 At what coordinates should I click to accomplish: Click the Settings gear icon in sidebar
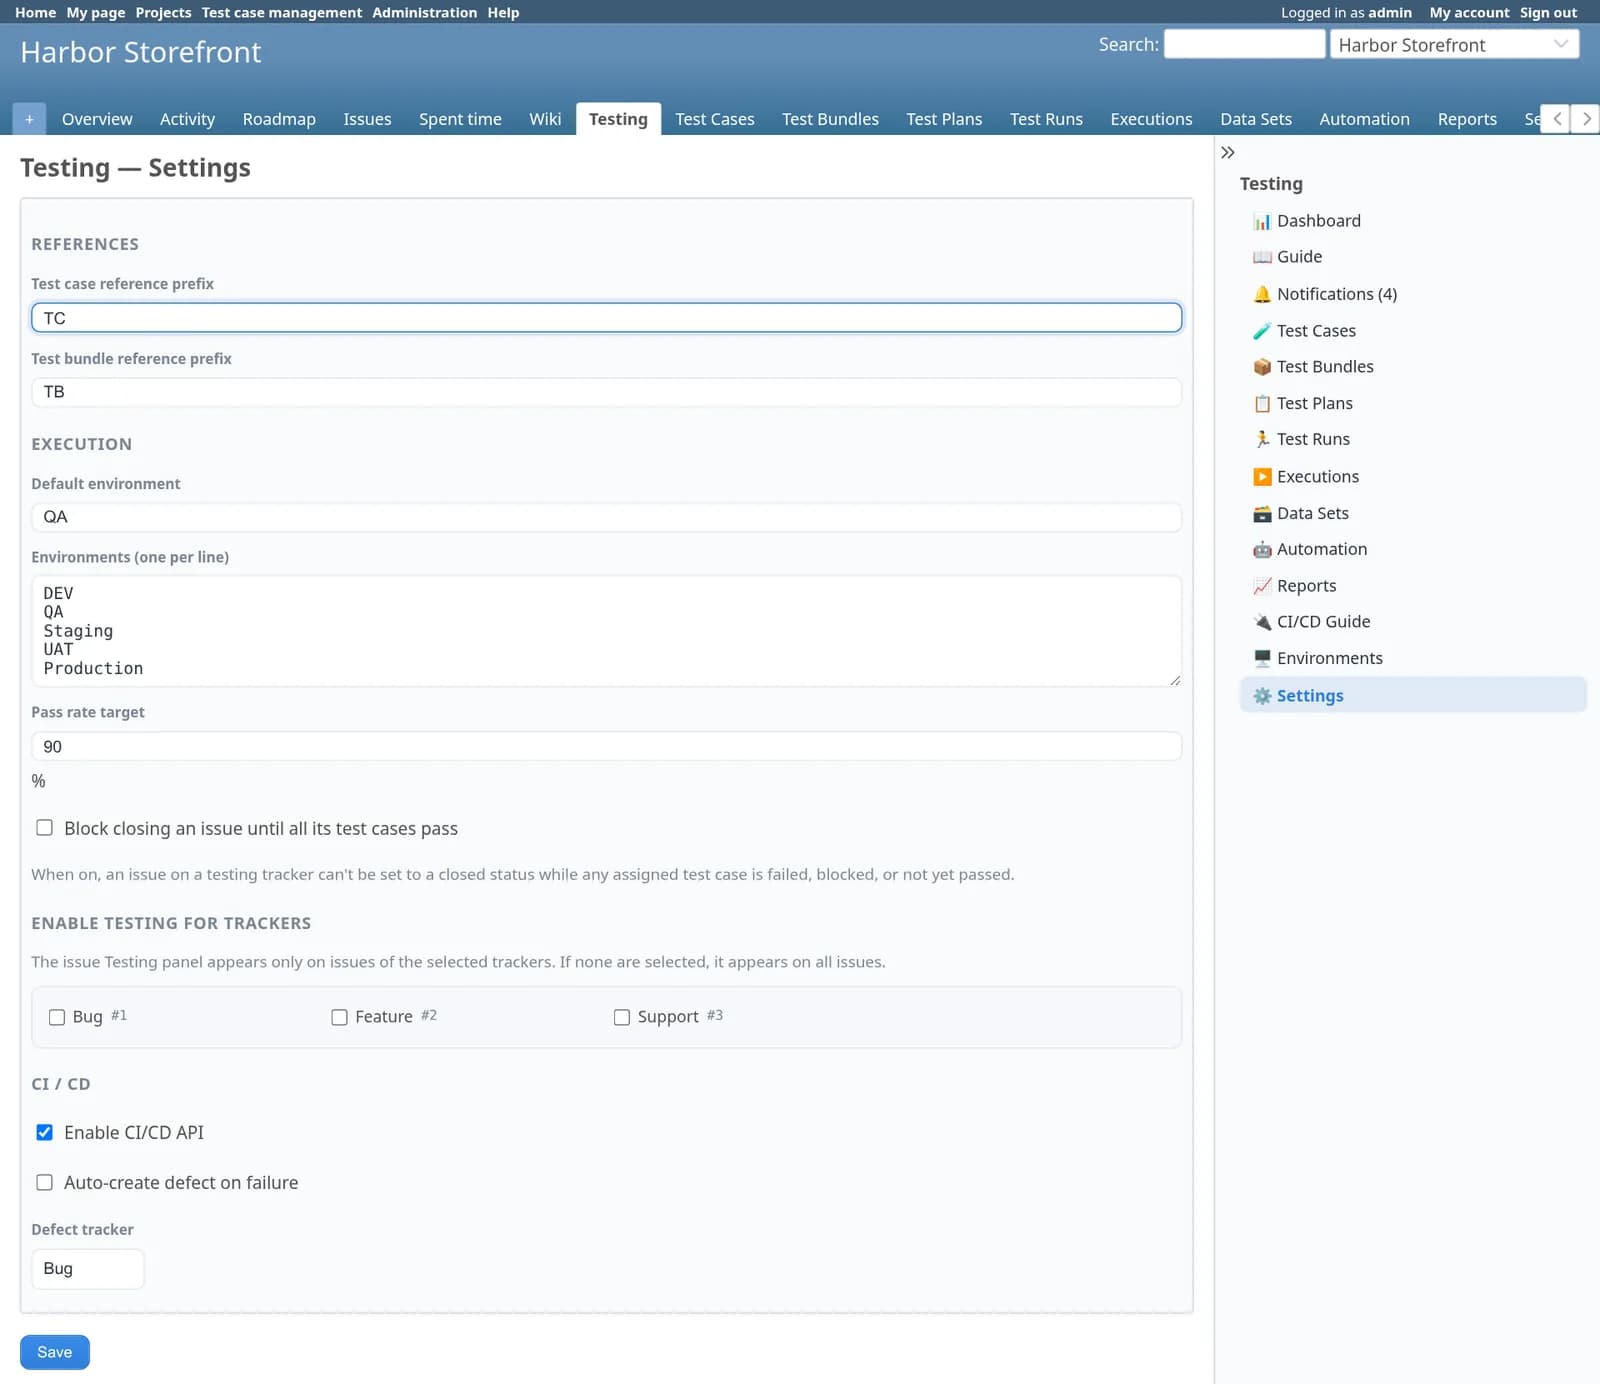tap(1262, 696)
